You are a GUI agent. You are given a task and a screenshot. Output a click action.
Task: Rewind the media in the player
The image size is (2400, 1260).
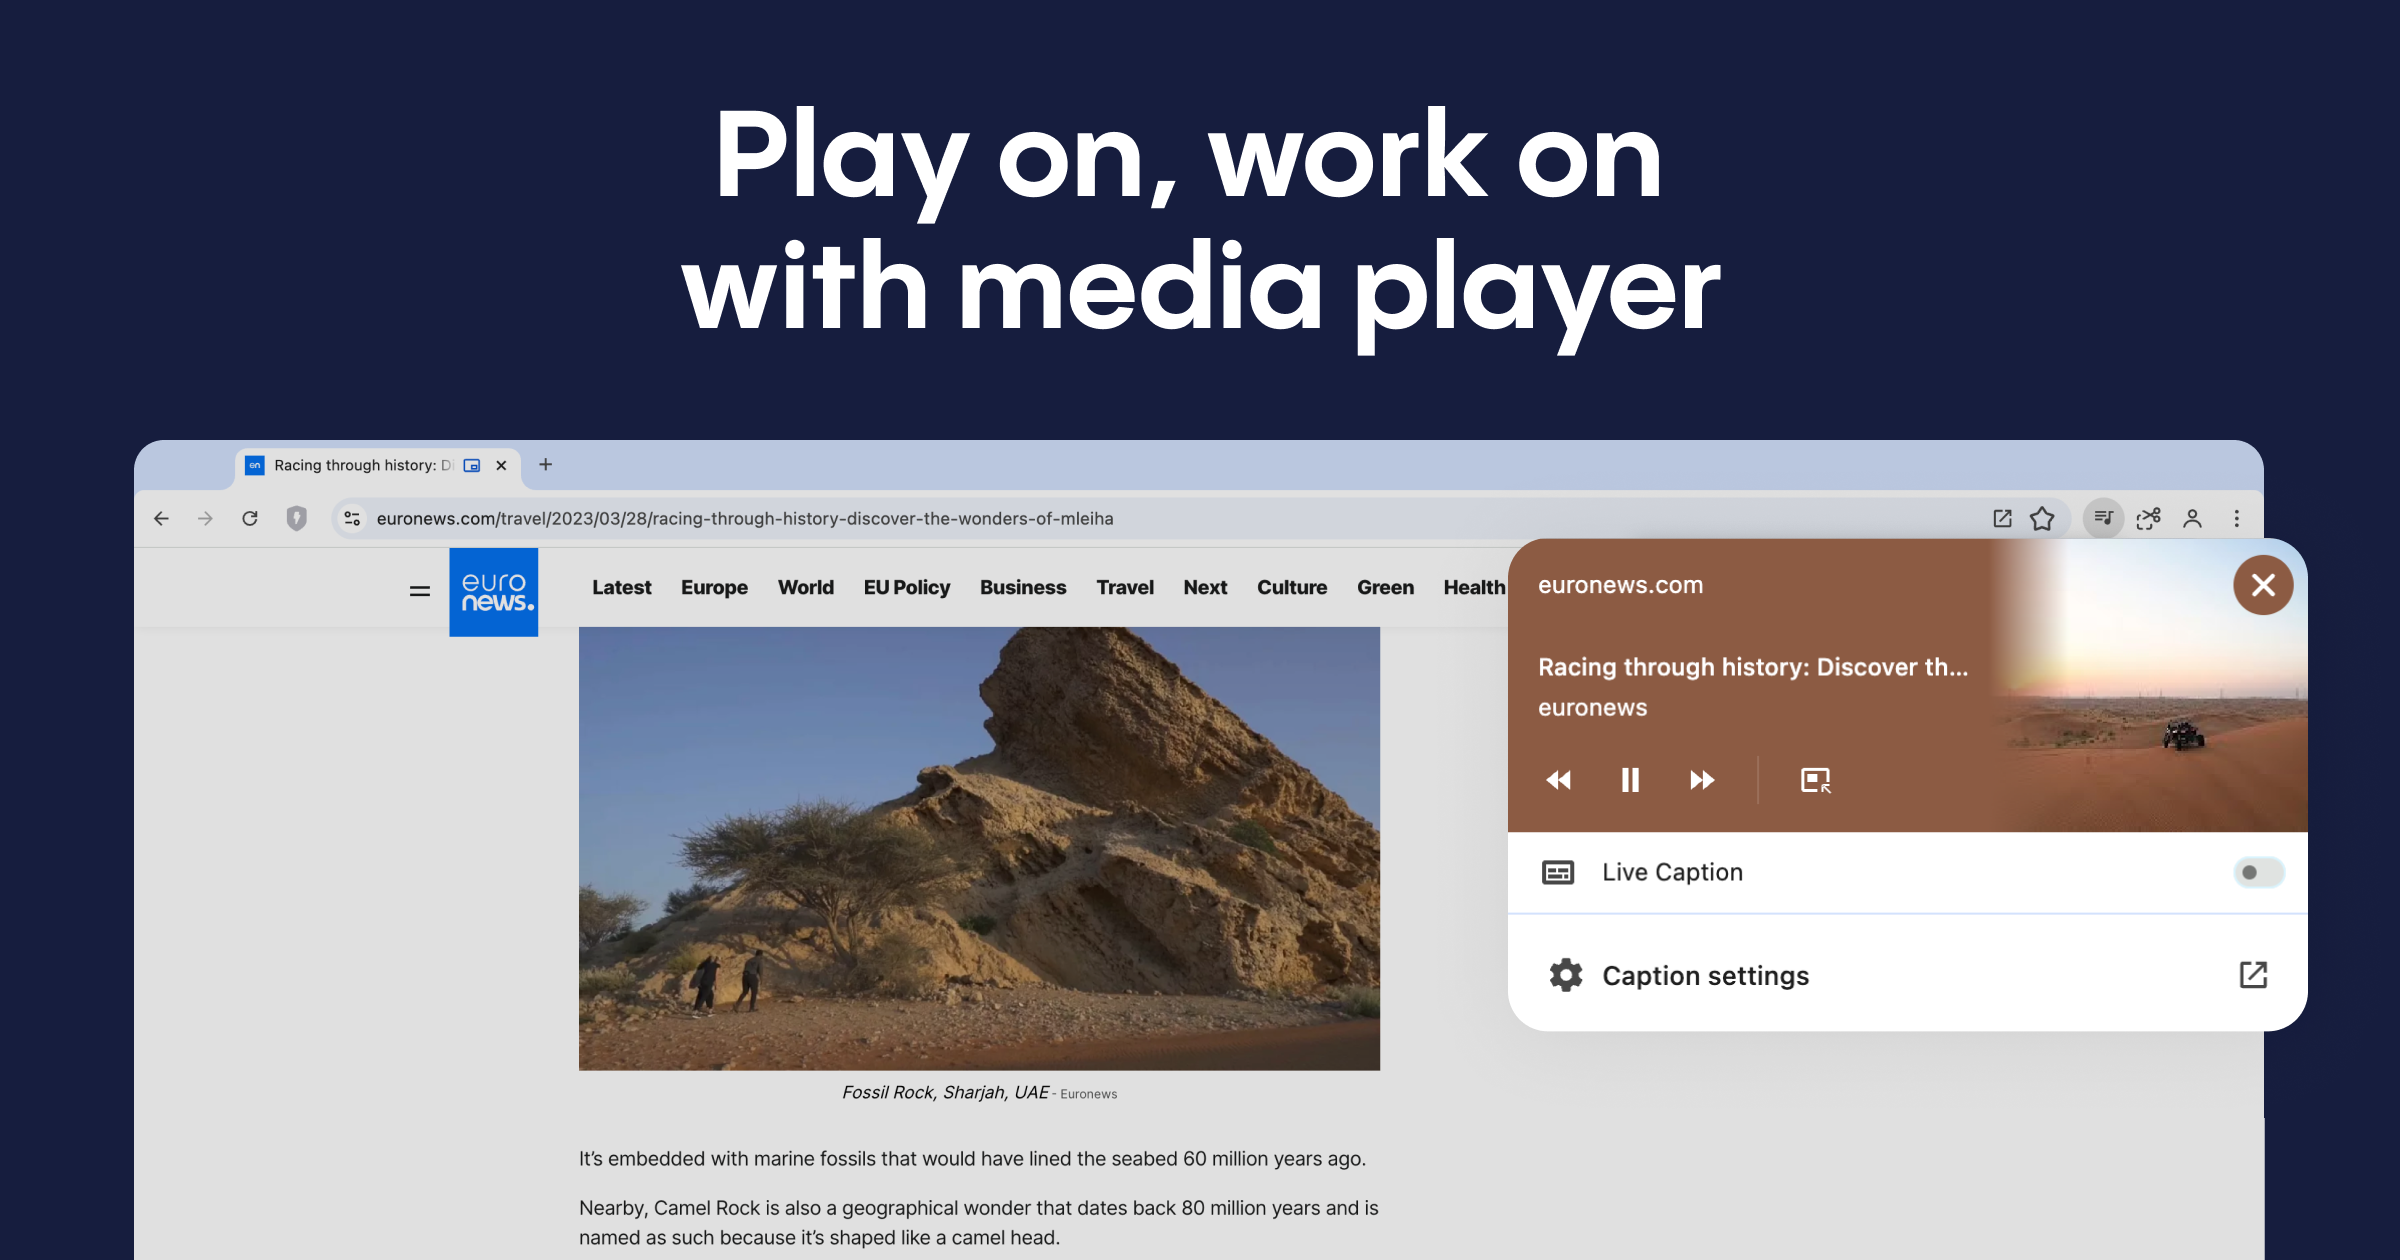[1558, 781]
